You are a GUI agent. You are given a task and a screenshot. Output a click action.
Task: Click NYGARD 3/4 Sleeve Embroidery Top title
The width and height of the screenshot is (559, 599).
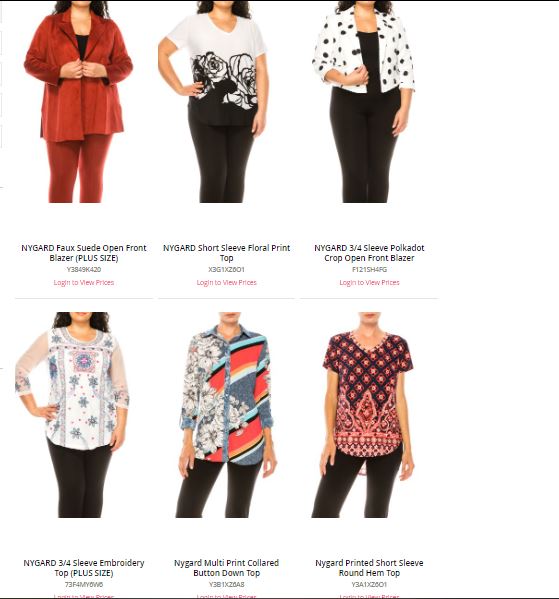pyautogui.click(x=84, y=568)
